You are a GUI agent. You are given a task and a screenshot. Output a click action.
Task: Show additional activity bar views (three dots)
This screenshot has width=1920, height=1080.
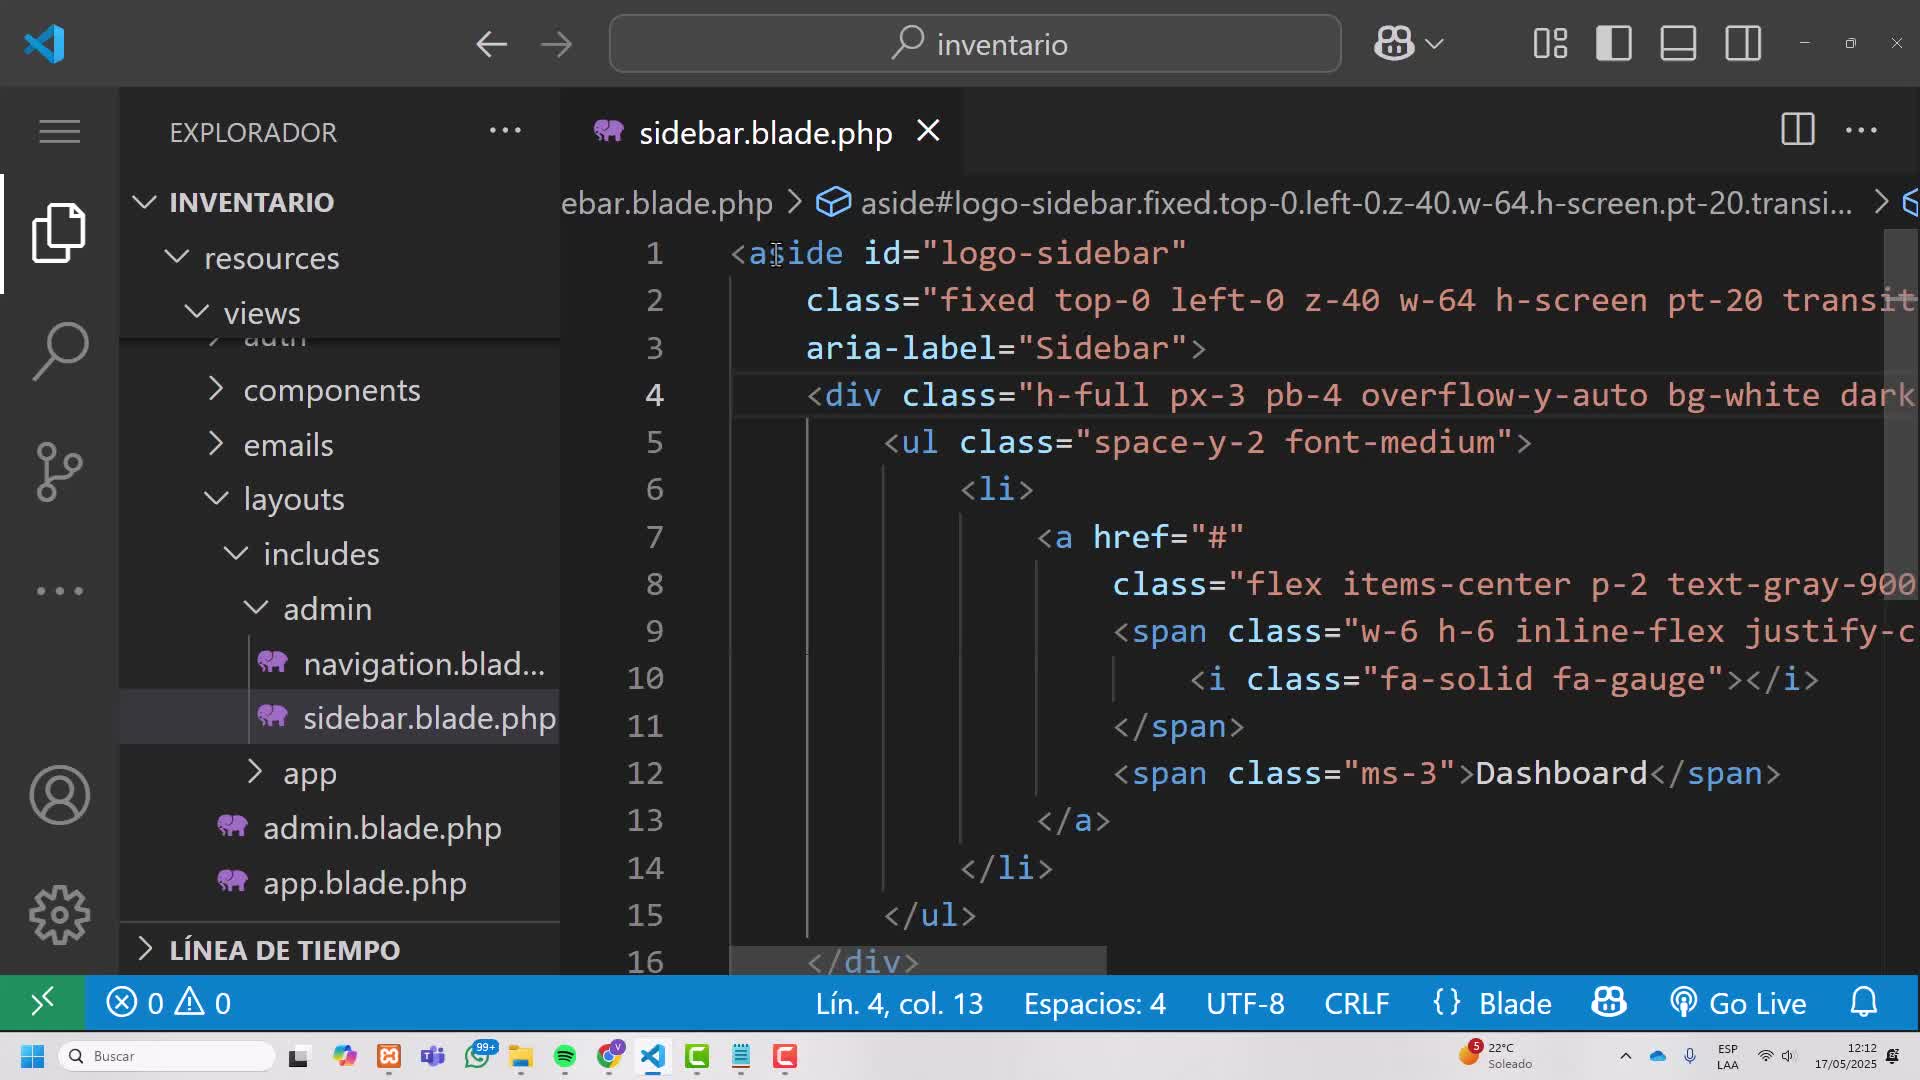click(x=59, y=591)
